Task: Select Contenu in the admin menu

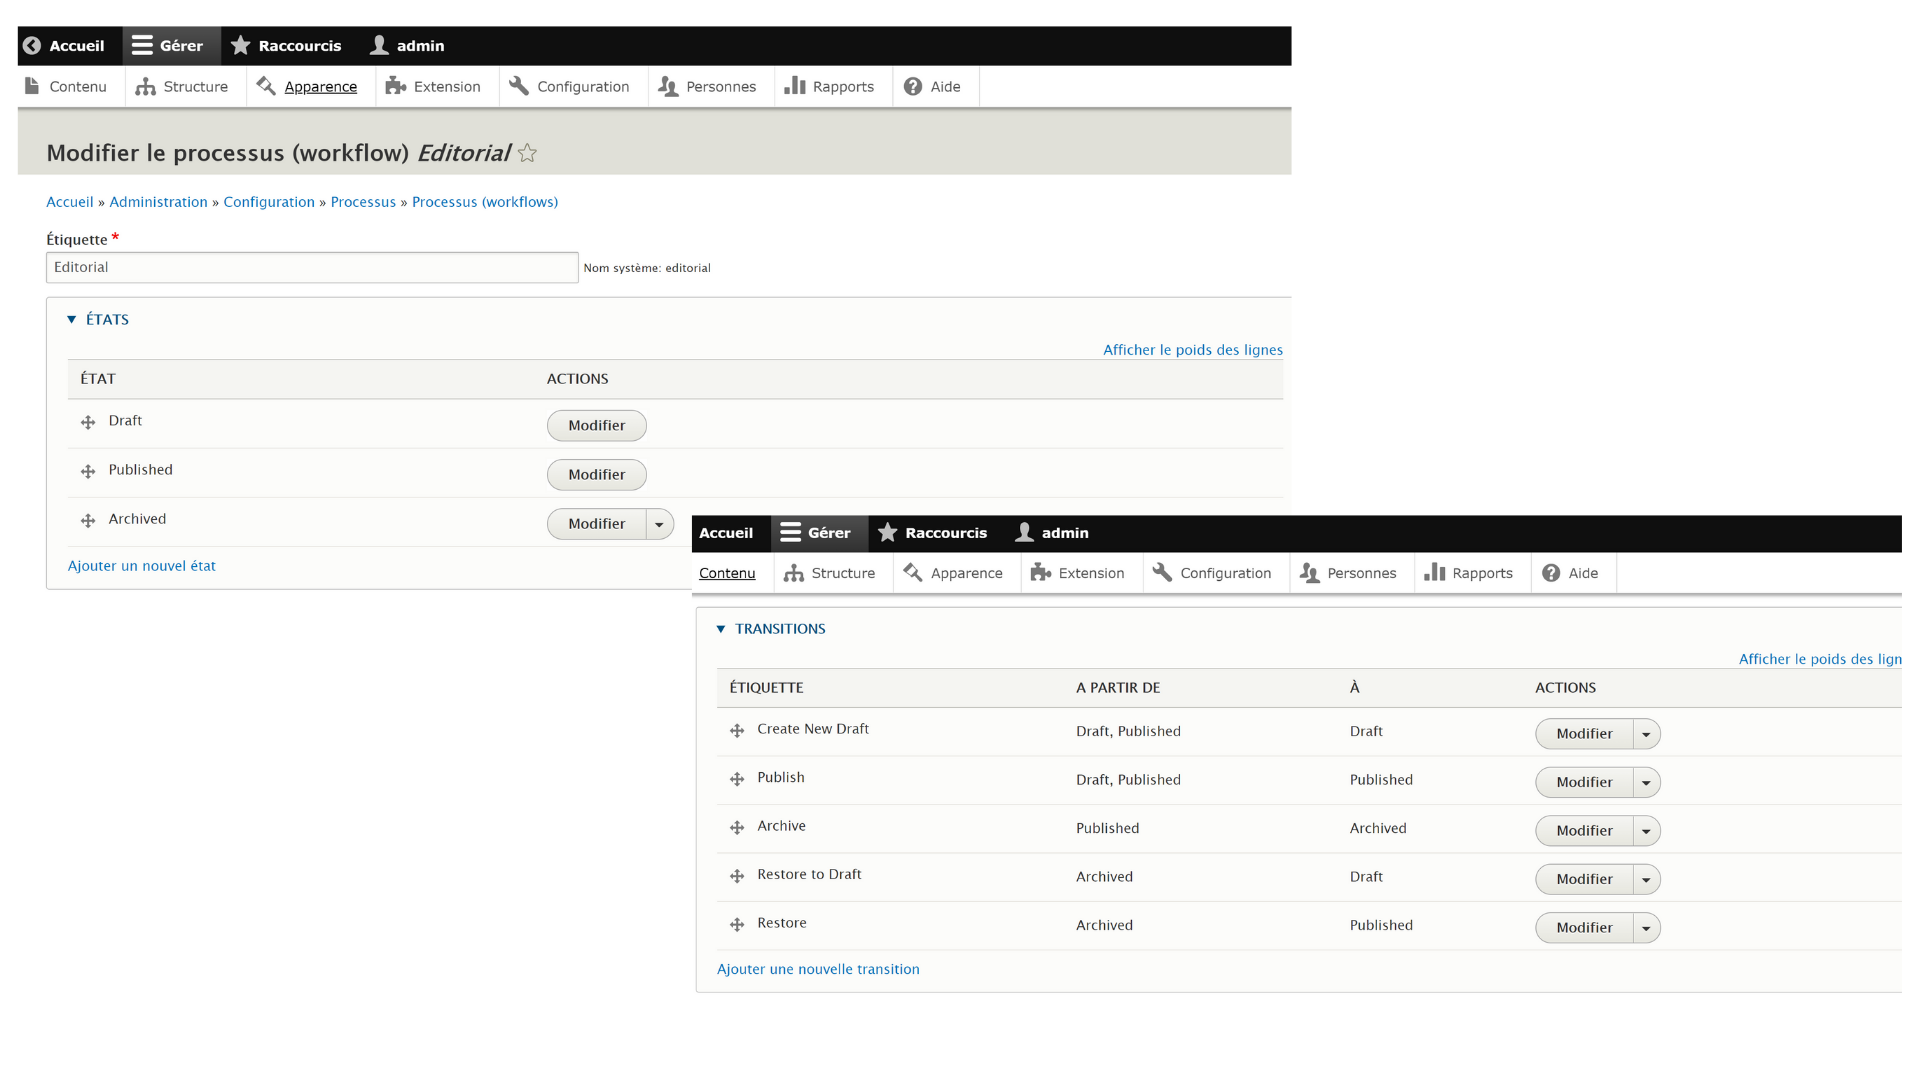Action: click(x=728, y=573)
